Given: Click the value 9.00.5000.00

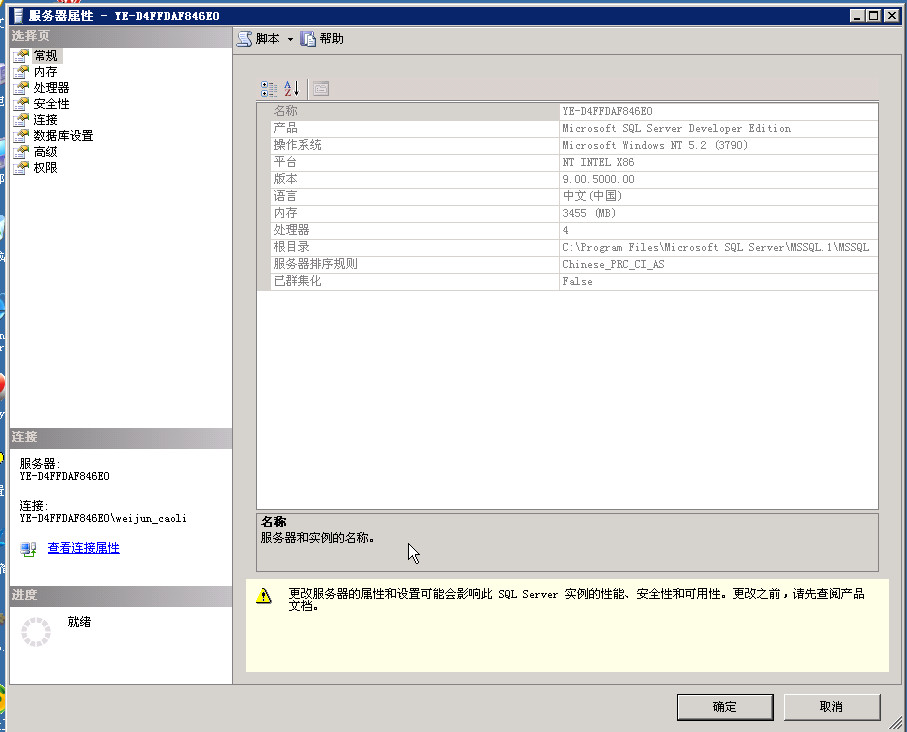Looking at the screenshot, I should click(x=598, y=179).
